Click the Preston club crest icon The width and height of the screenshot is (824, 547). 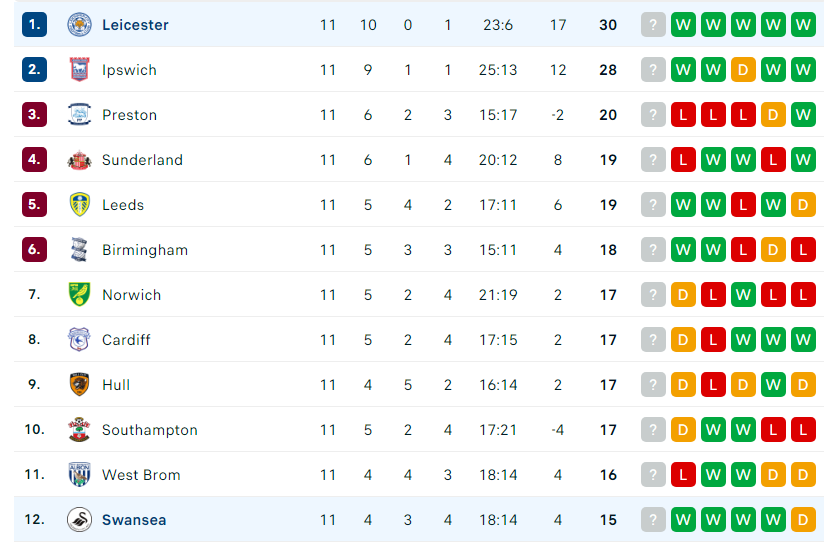tap(79, 115)
